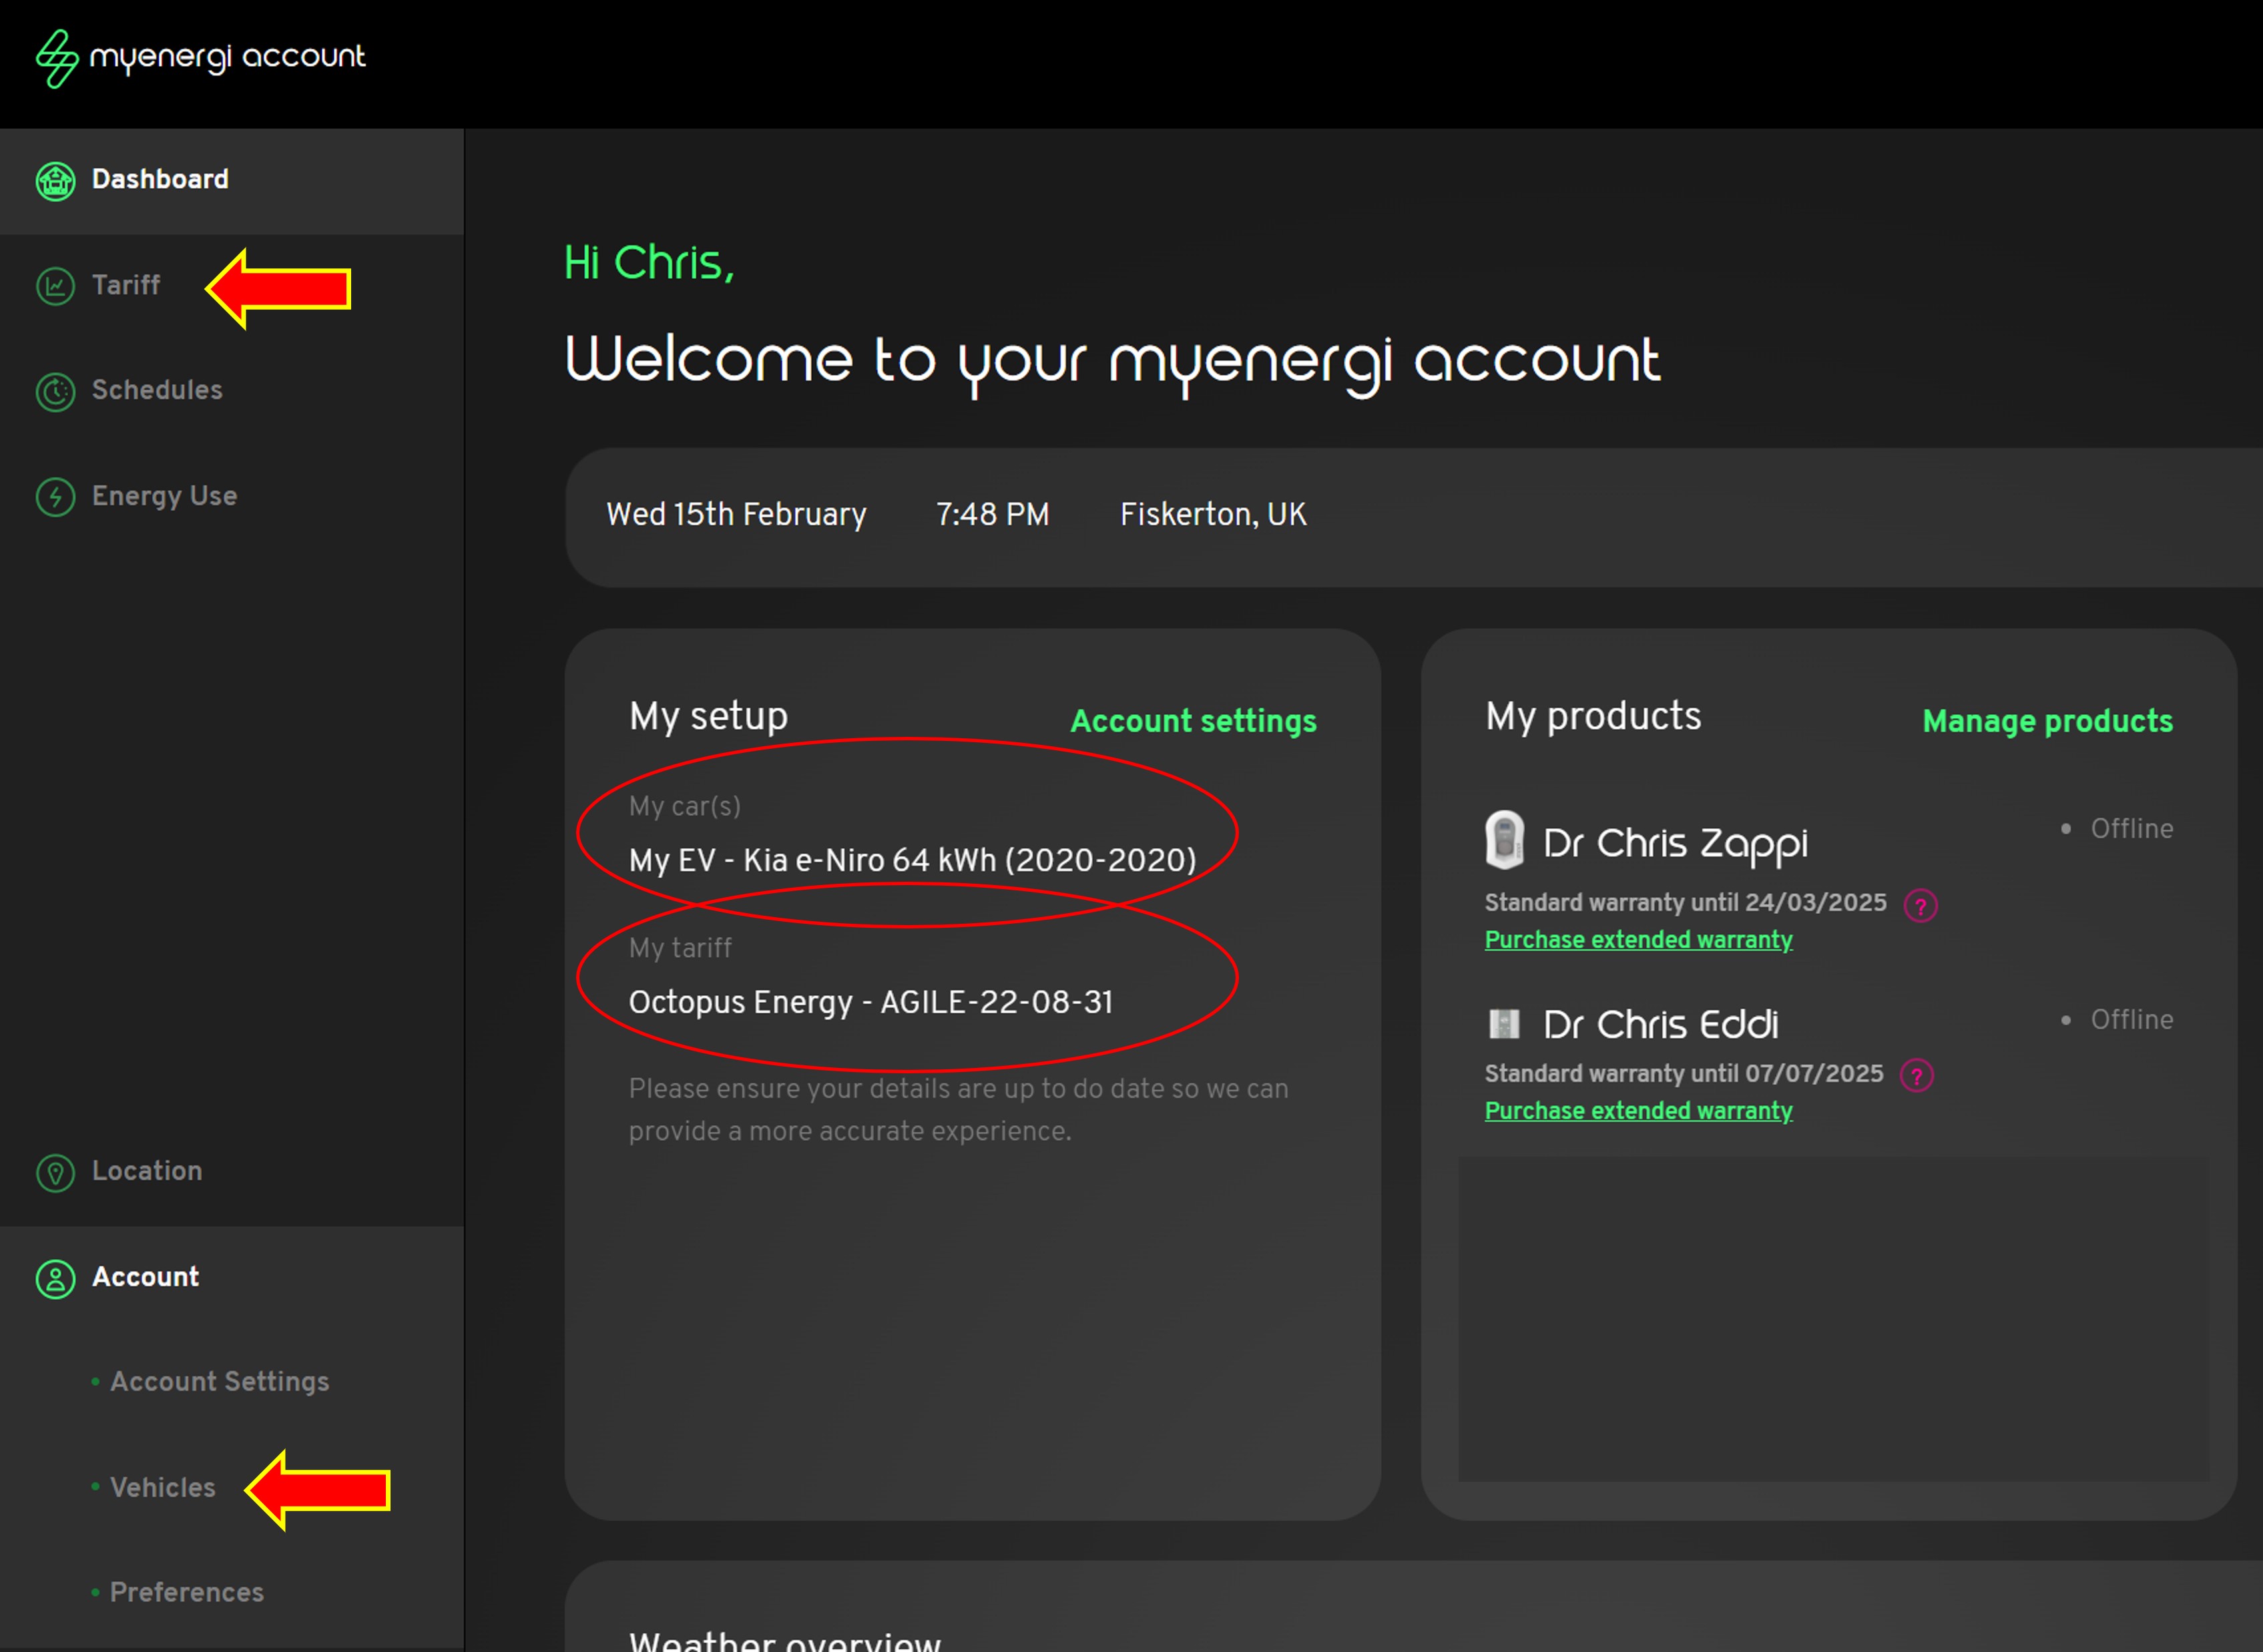Click the Wed 15th February date
The width and height of the screenshot is (2263, 1652).
pos(736,514)
